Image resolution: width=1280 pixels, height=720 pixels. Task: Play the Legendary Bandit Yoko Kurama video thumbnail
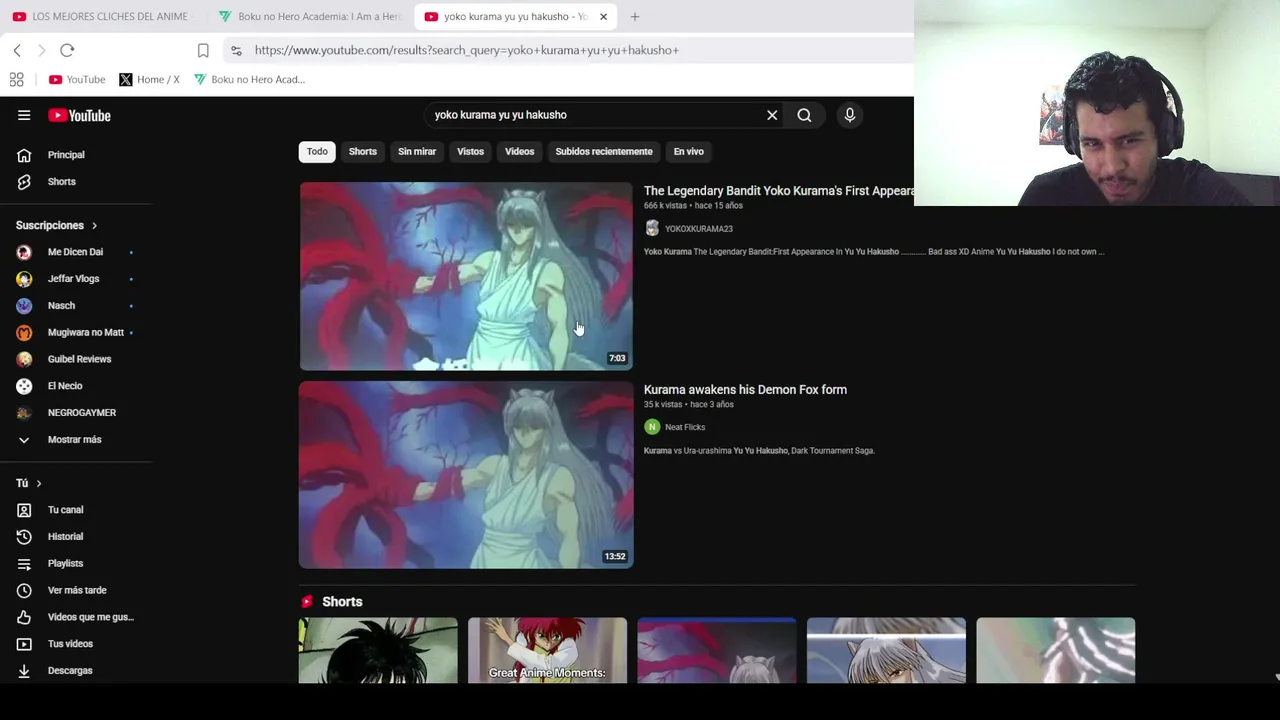[466, 276]
